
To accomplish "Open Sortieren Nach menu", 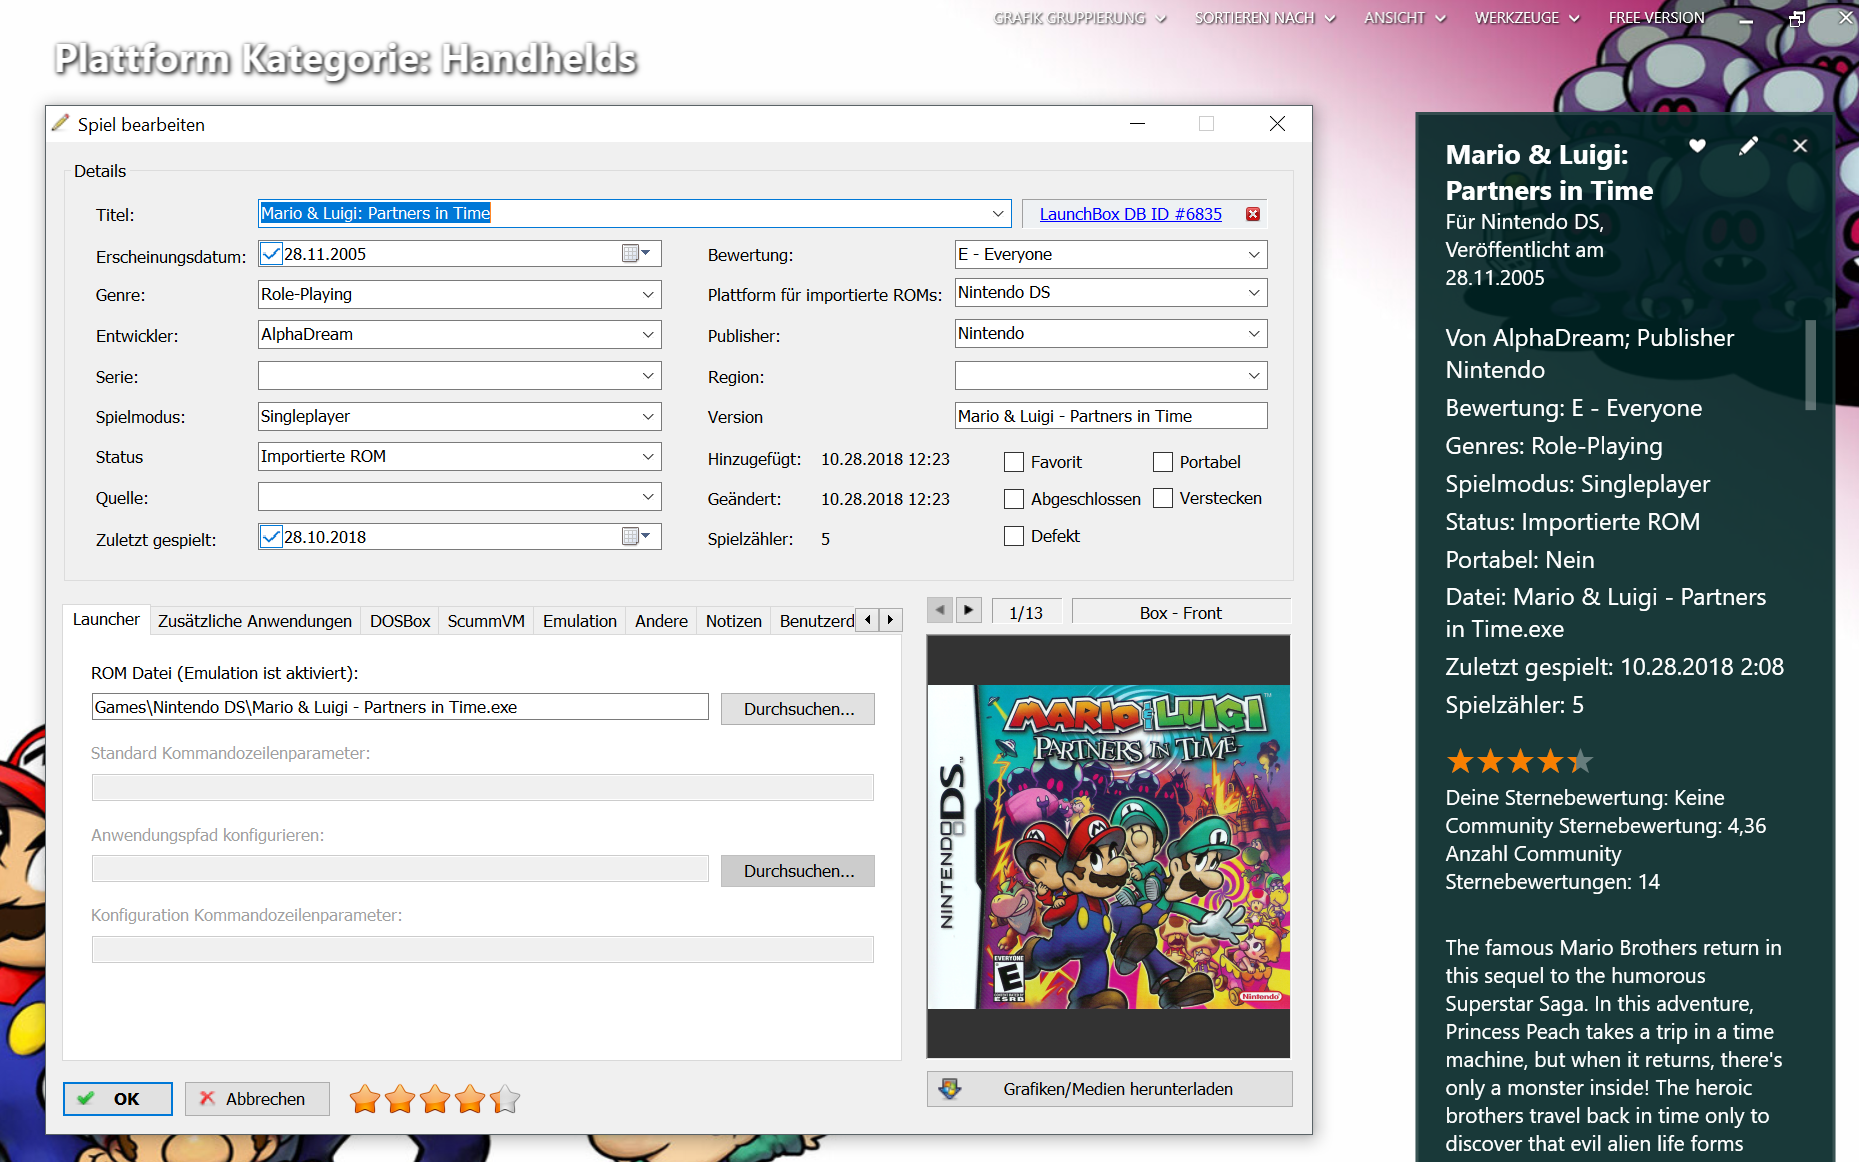I will coord(1265,18).
